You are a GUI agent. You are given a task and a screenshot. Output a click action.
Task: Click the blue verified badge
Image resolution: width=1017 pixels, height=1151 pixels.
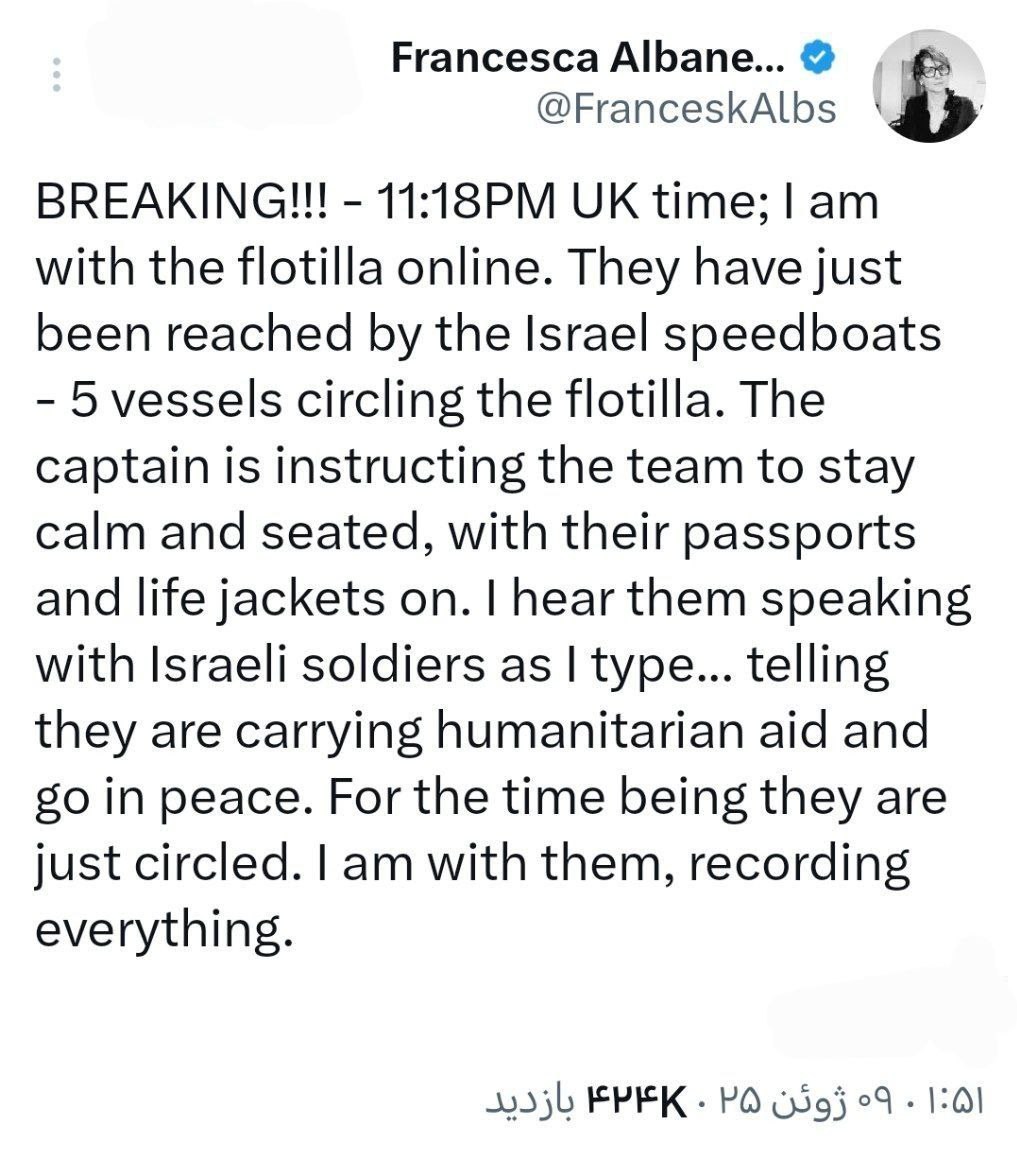[x=818, y=57]
